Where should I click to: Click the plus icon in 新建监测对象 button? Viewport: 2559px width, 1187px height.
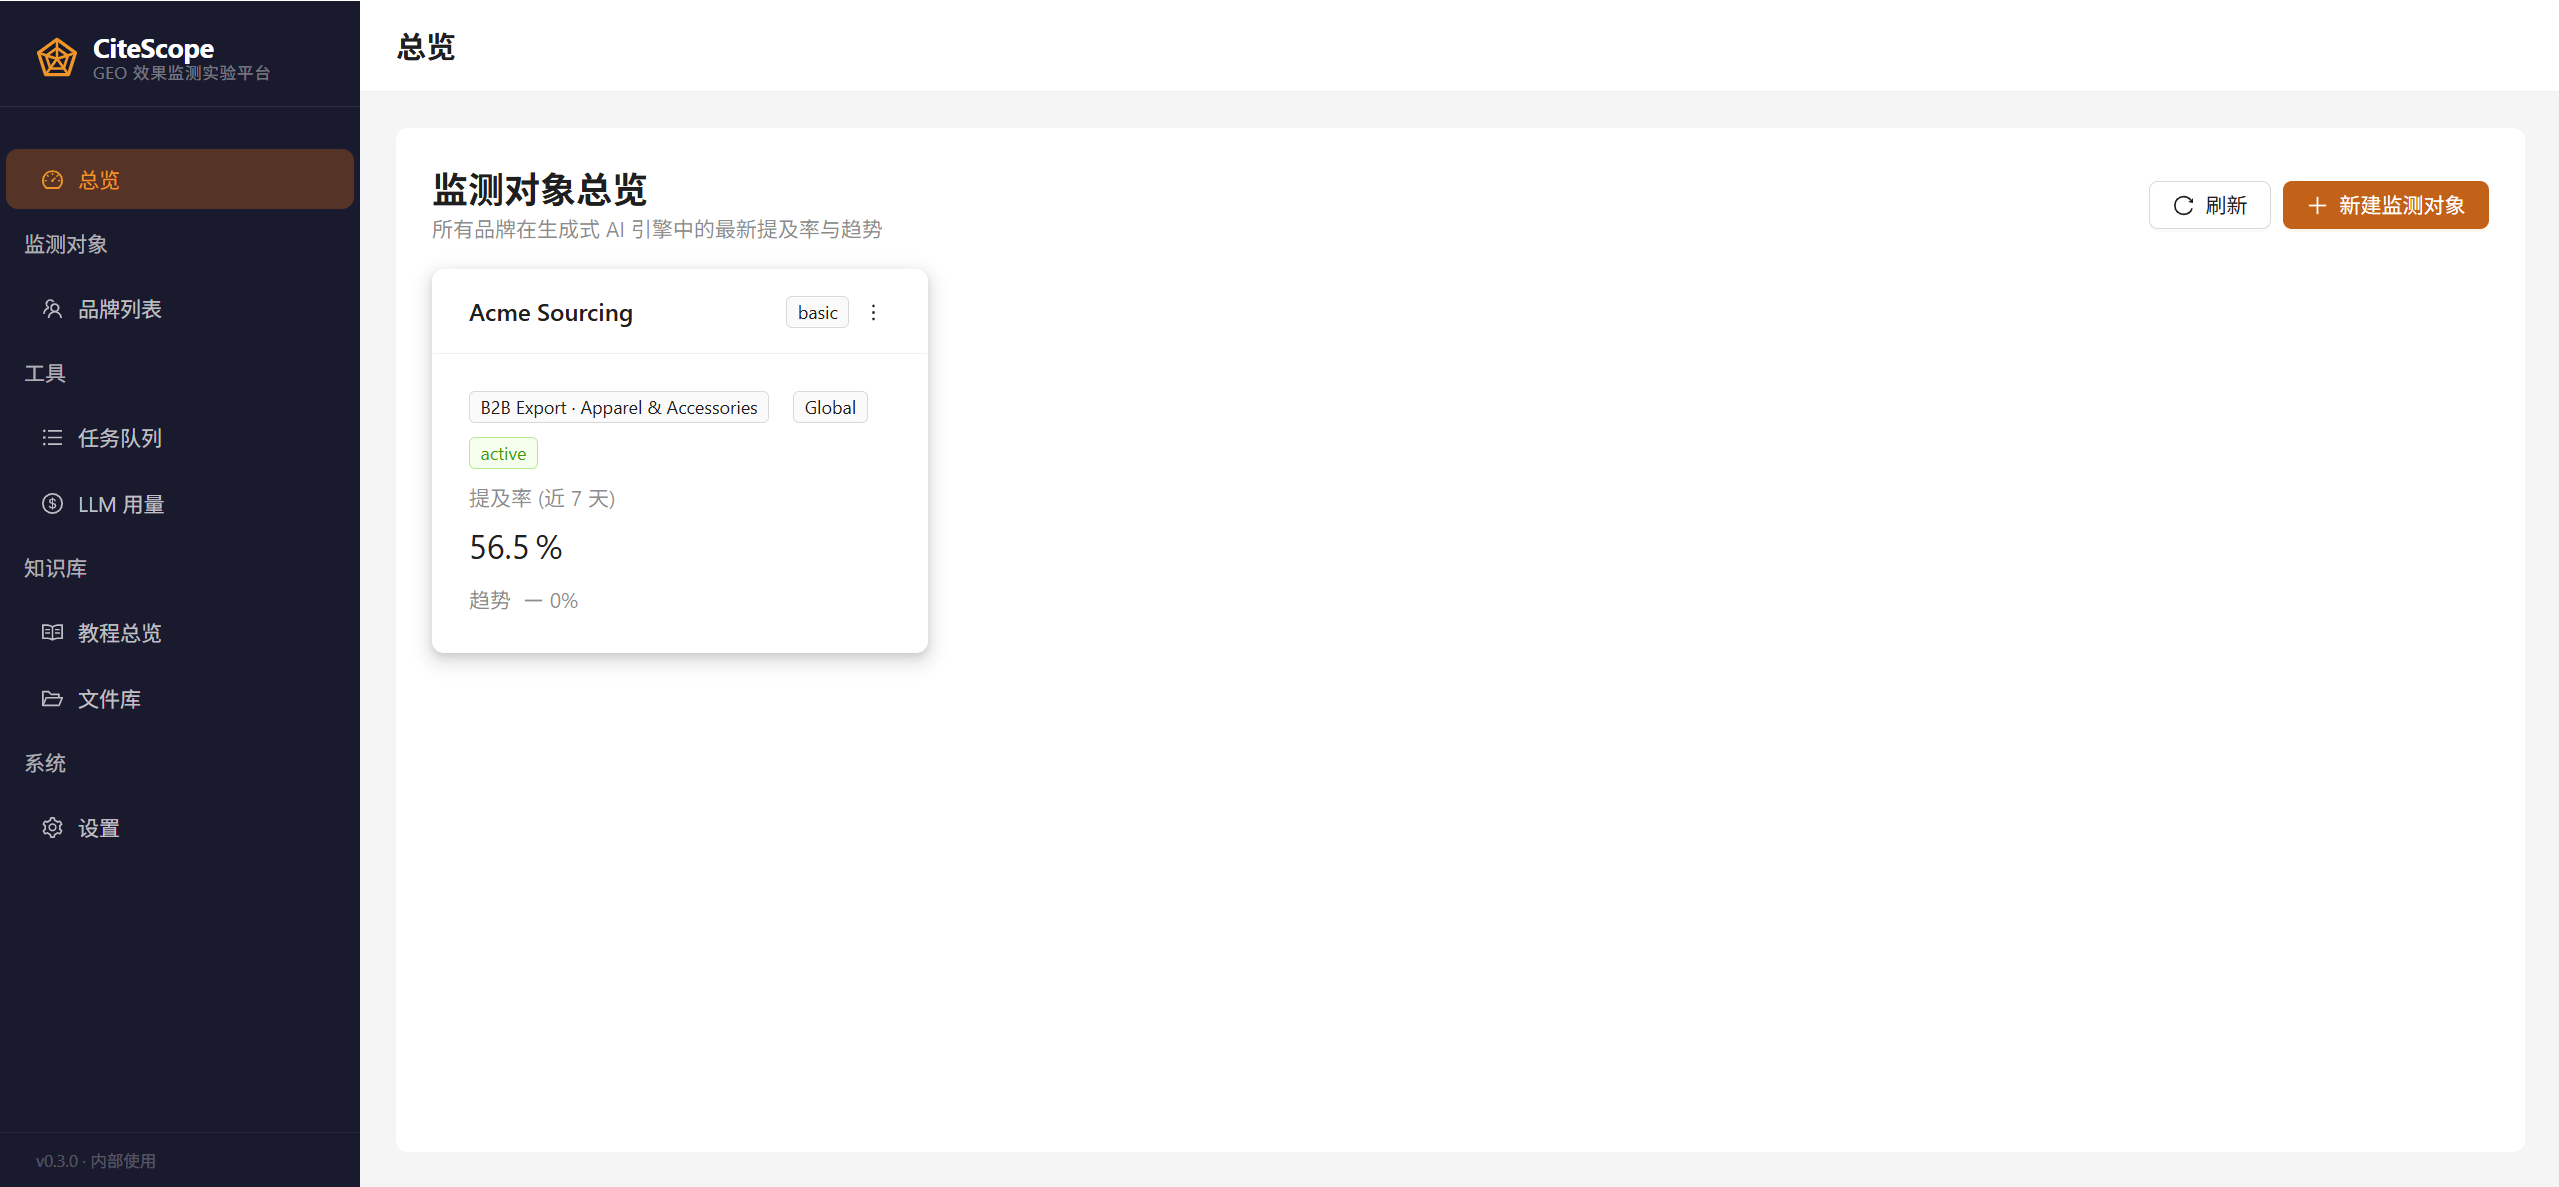(2317, 206)
